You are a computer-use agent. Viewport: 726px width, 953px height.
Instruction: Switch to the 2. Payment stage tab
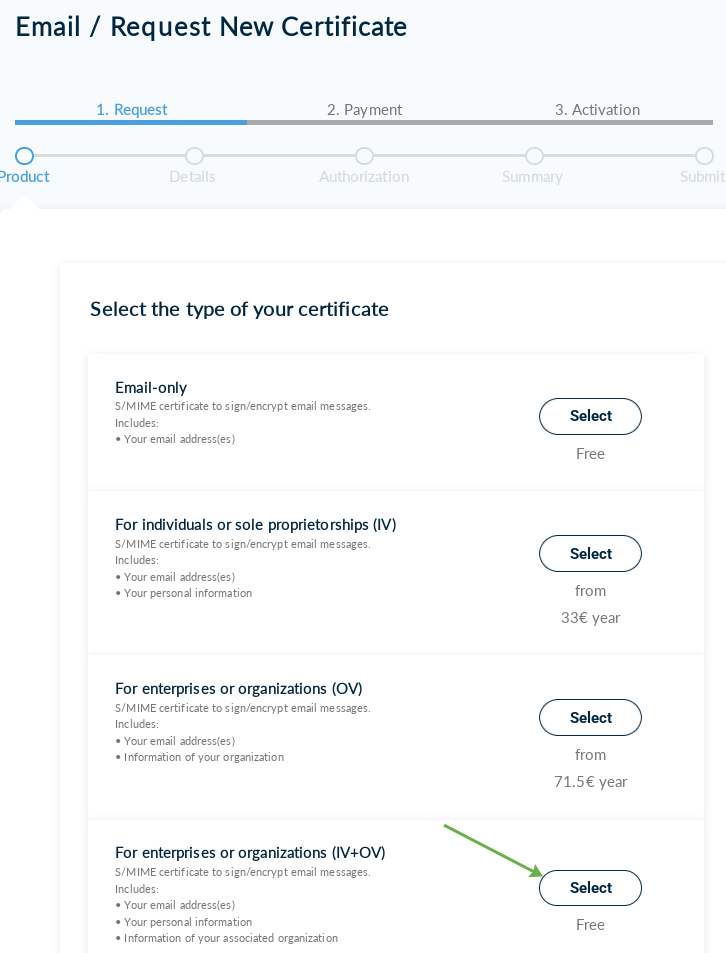pyautogui.click(x=364, y=110)
